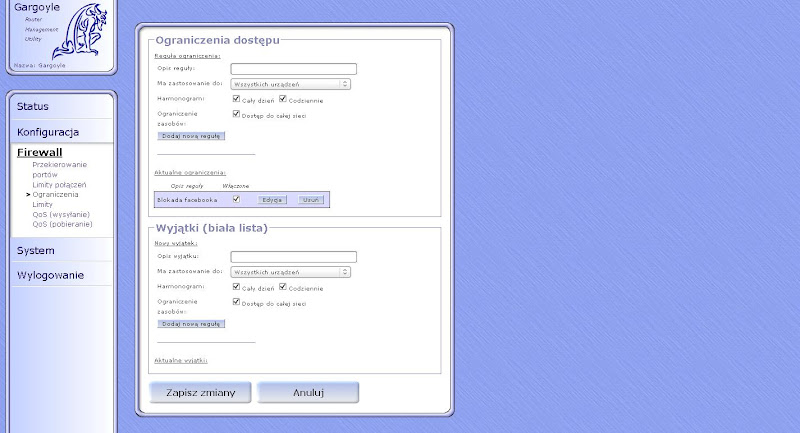The image size is (800, 433).
Task: Open exception 'Ma zastosowanie do' dropdown
Action: coord(290,272)
